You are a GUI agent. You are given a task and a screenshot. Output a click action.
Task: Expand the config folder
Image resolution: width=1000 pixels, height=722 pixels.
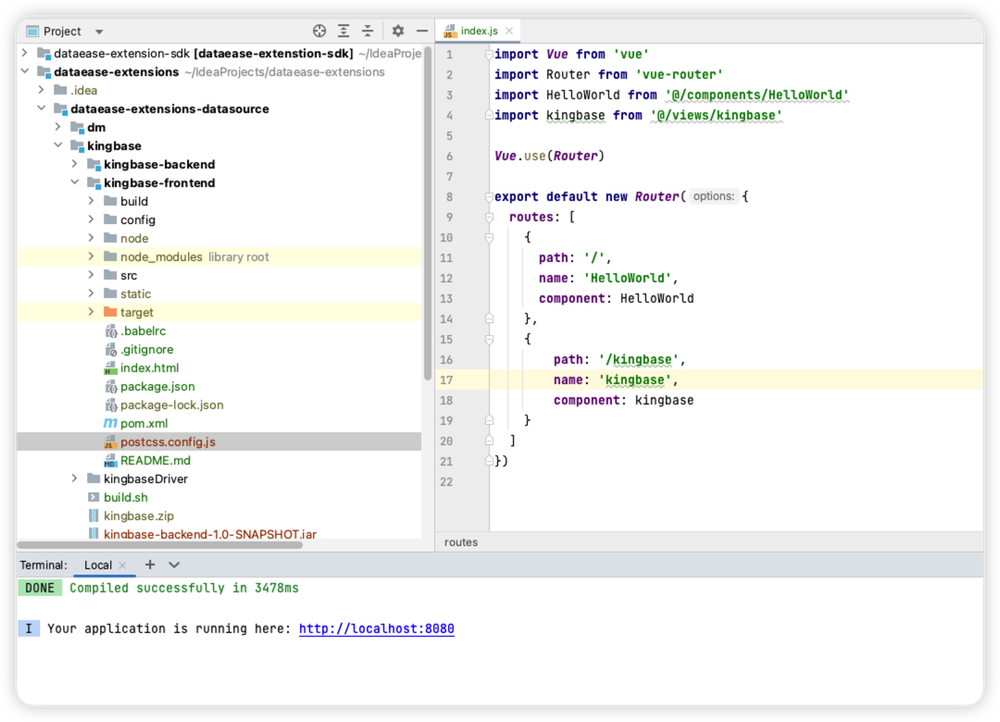tap(91, 219)
